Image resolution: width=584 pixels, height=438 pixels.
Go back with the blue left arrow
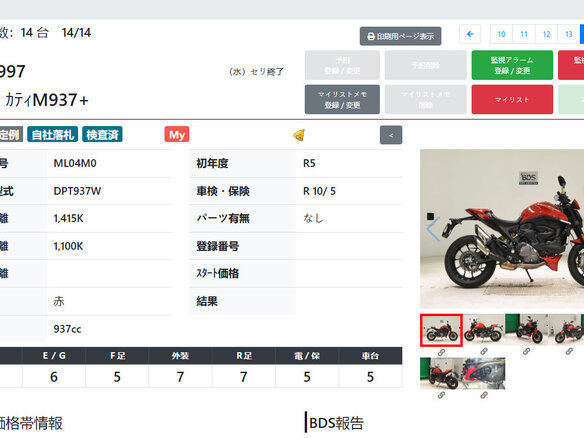tap(470, 34)
